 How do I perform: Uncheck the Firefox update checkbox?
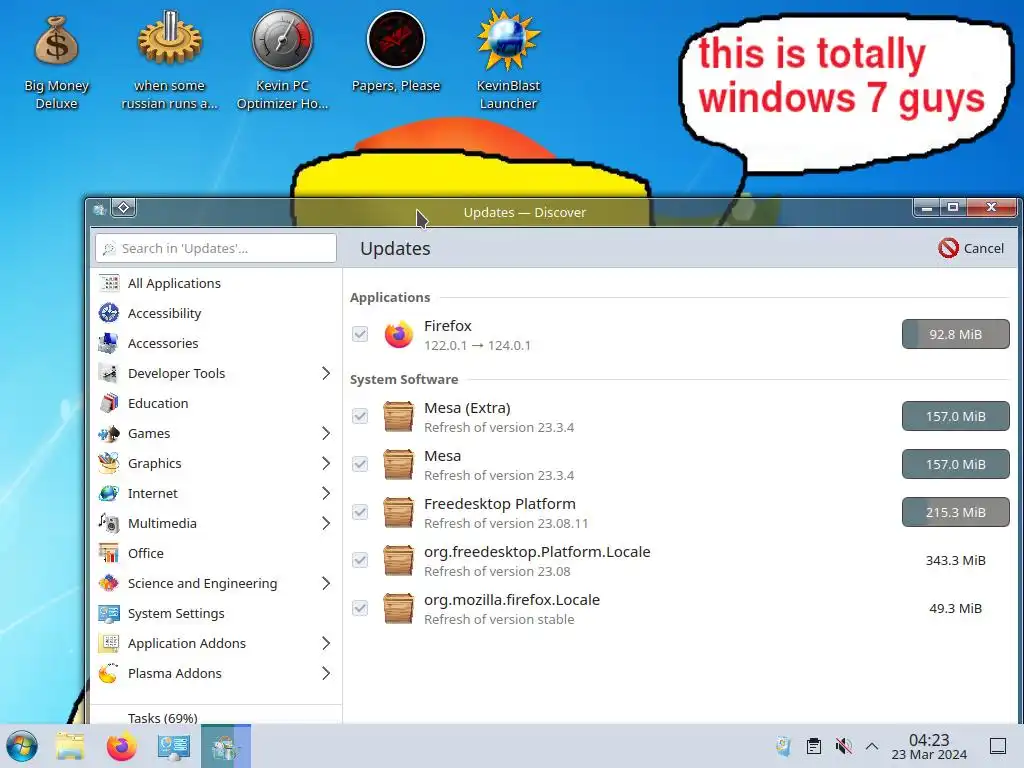pyautogui.click(x=360, y=334)
